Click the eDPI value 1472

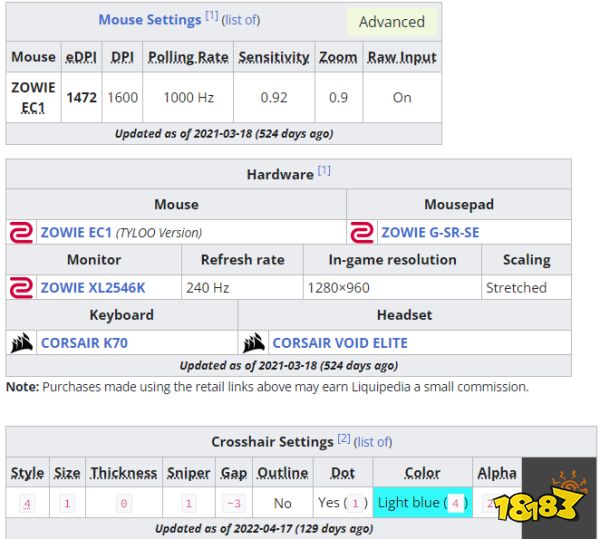coord(82,98)
